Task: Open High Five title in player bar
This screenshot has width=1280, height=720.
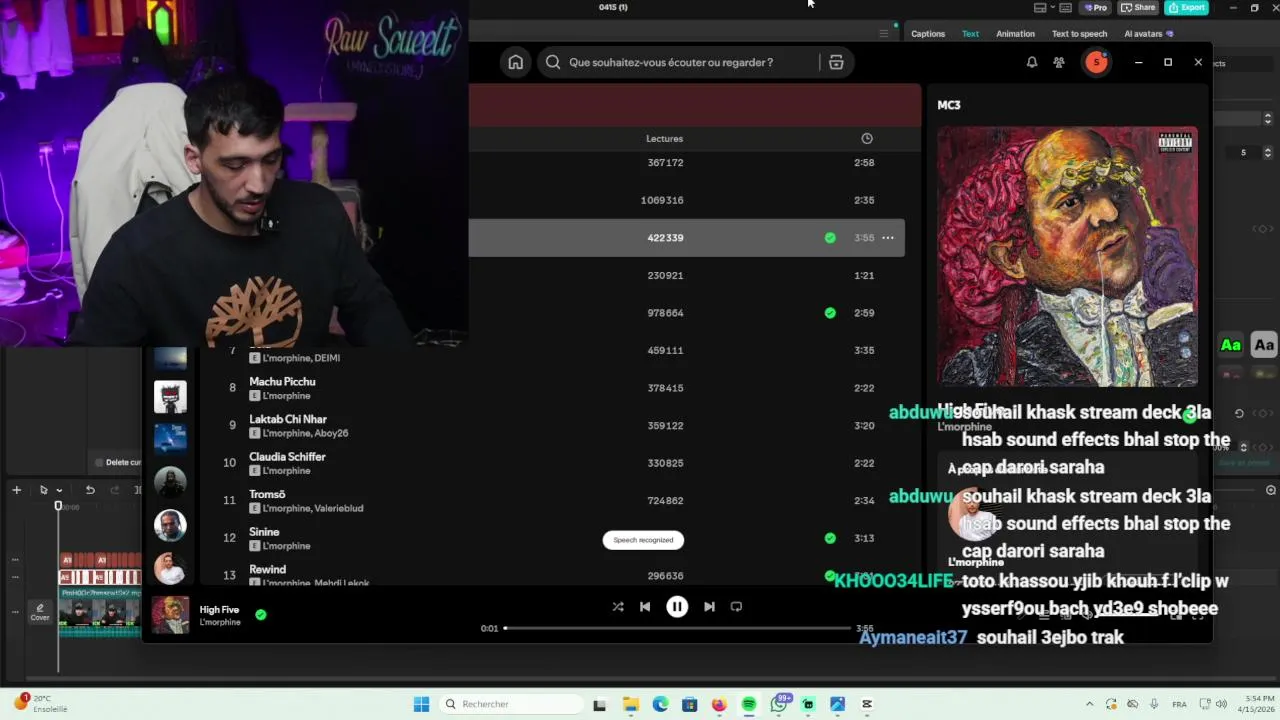Action: pos(219,609)
